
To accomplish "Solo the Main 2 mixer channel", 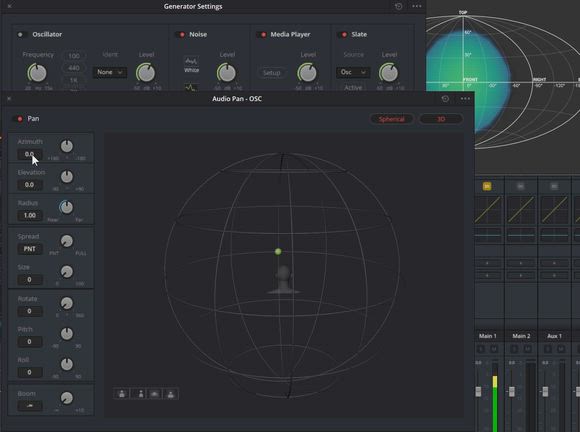I will click(x=515, y=349).
